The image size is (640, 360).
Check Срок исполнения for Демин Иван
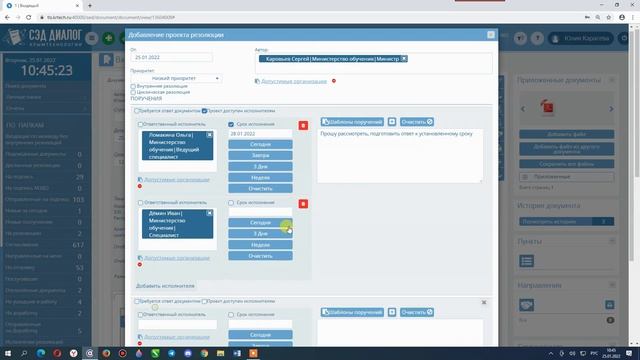[x=231, y=202]
